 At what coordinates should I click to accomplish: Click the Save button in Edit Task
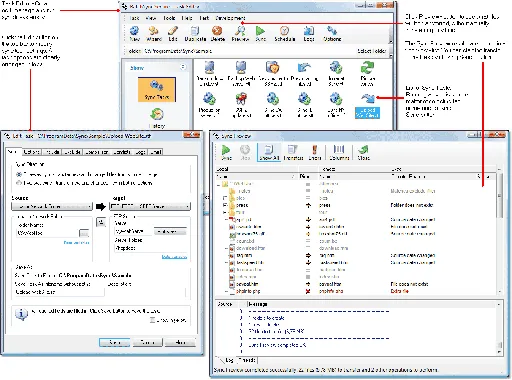pyautogui.click(x=114, y=342)
